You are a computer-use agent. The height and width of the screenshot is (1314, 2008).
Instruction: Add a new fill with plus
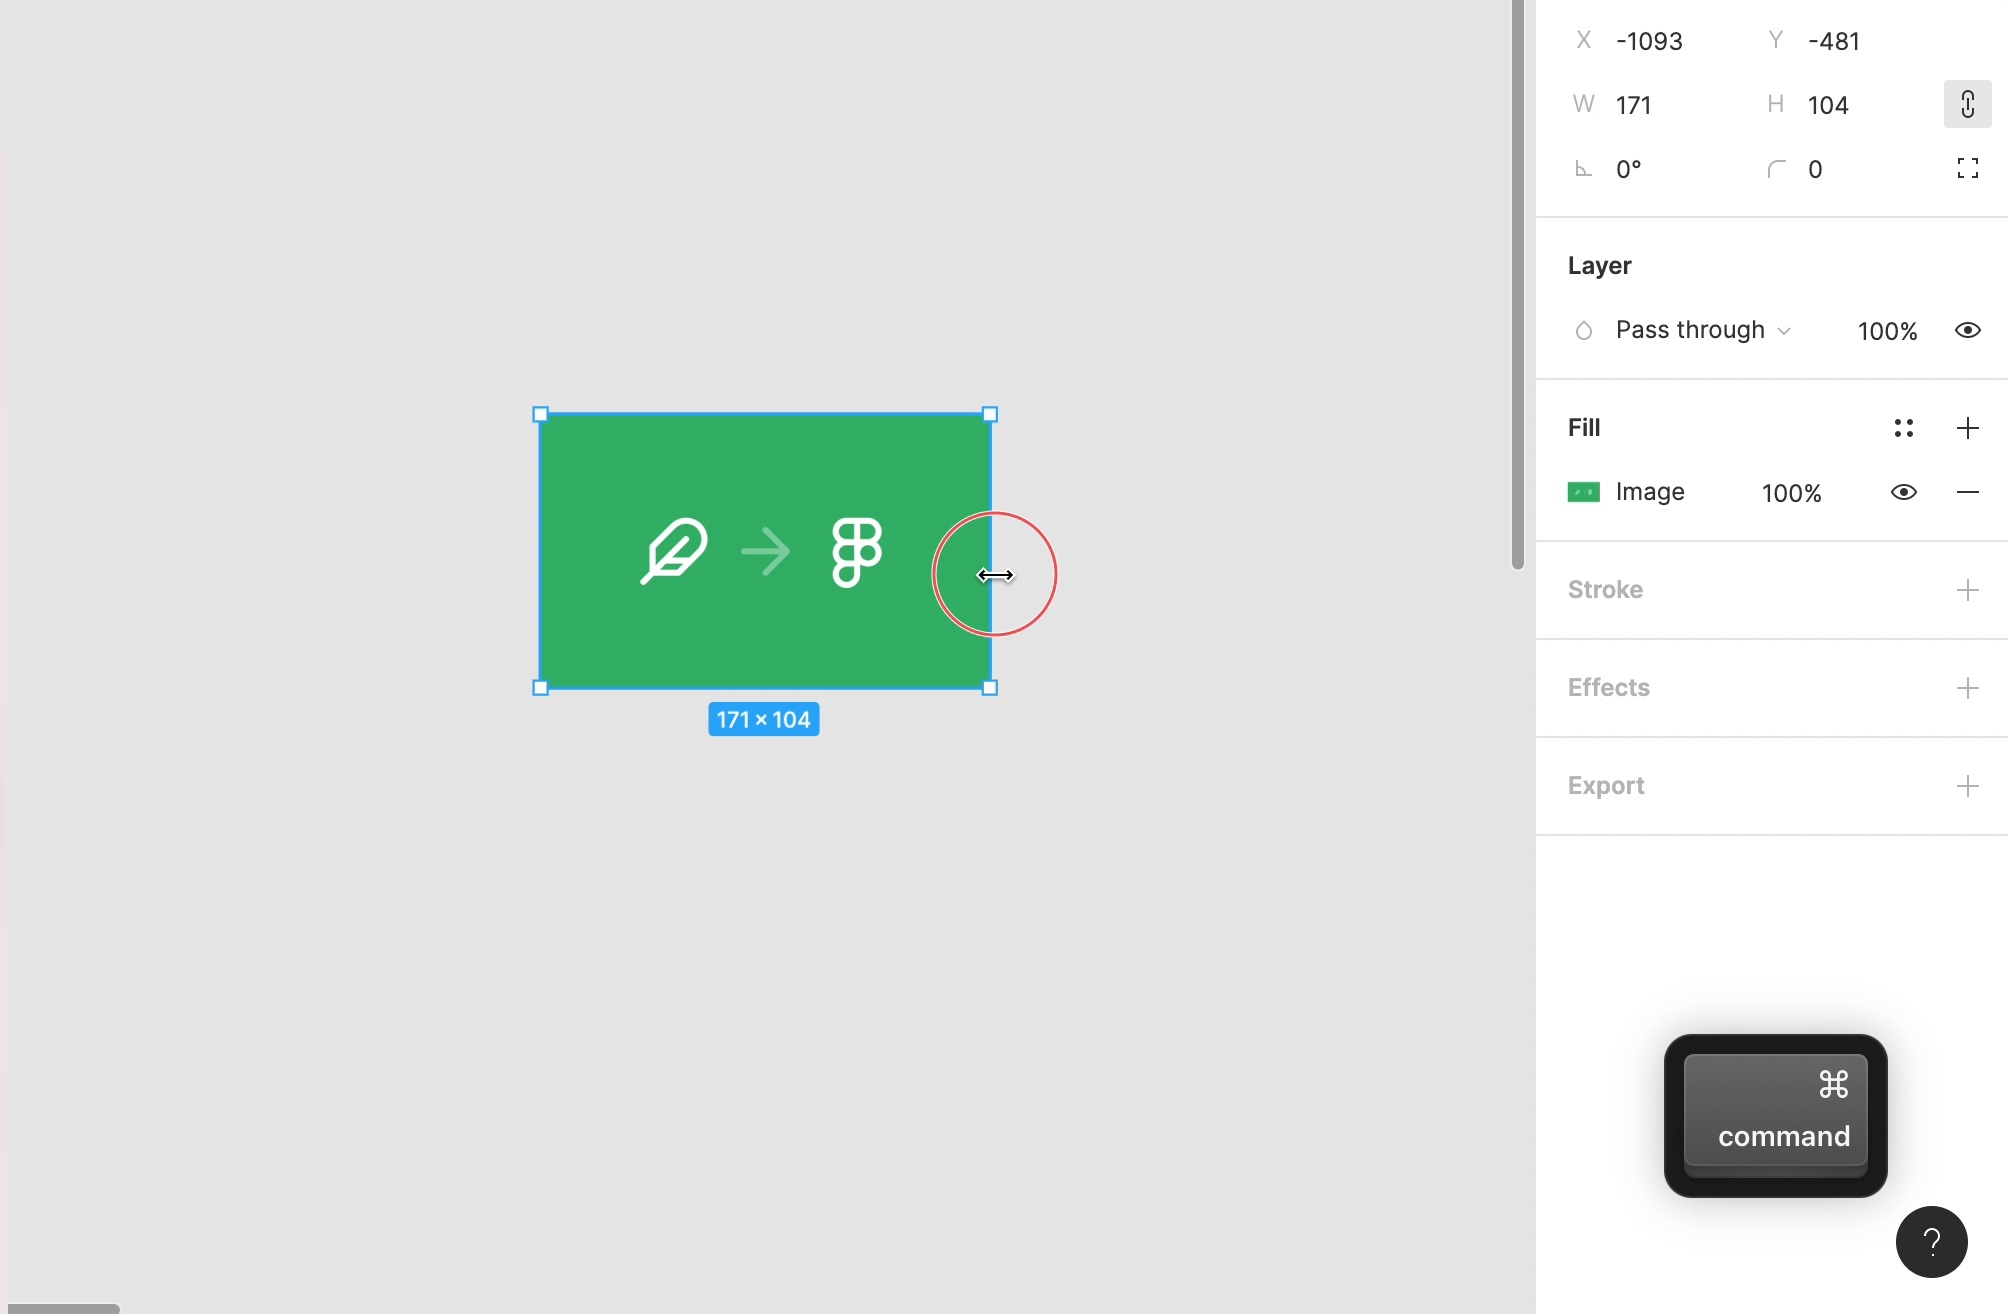[1967, 428]
